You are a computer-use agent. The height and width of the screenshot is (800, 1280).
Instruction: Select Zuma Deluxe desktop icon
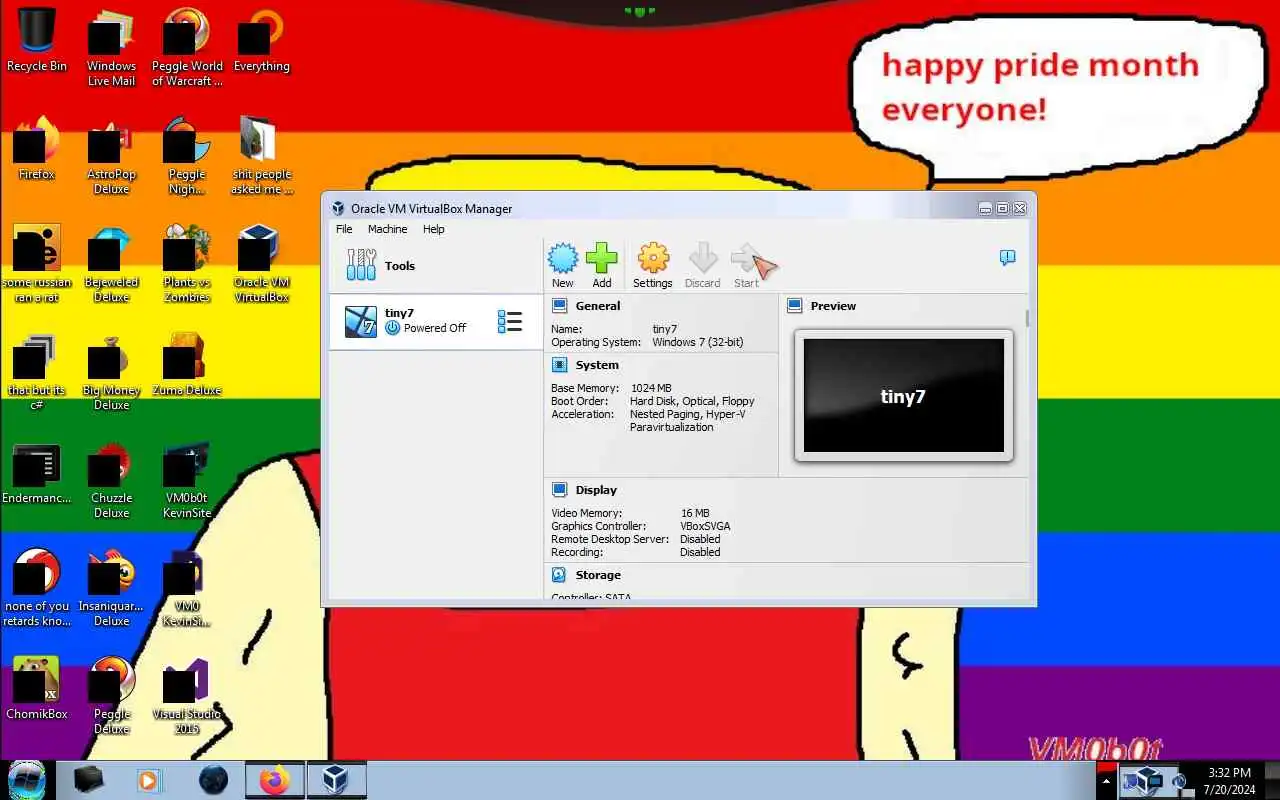[x=187, y=364]
